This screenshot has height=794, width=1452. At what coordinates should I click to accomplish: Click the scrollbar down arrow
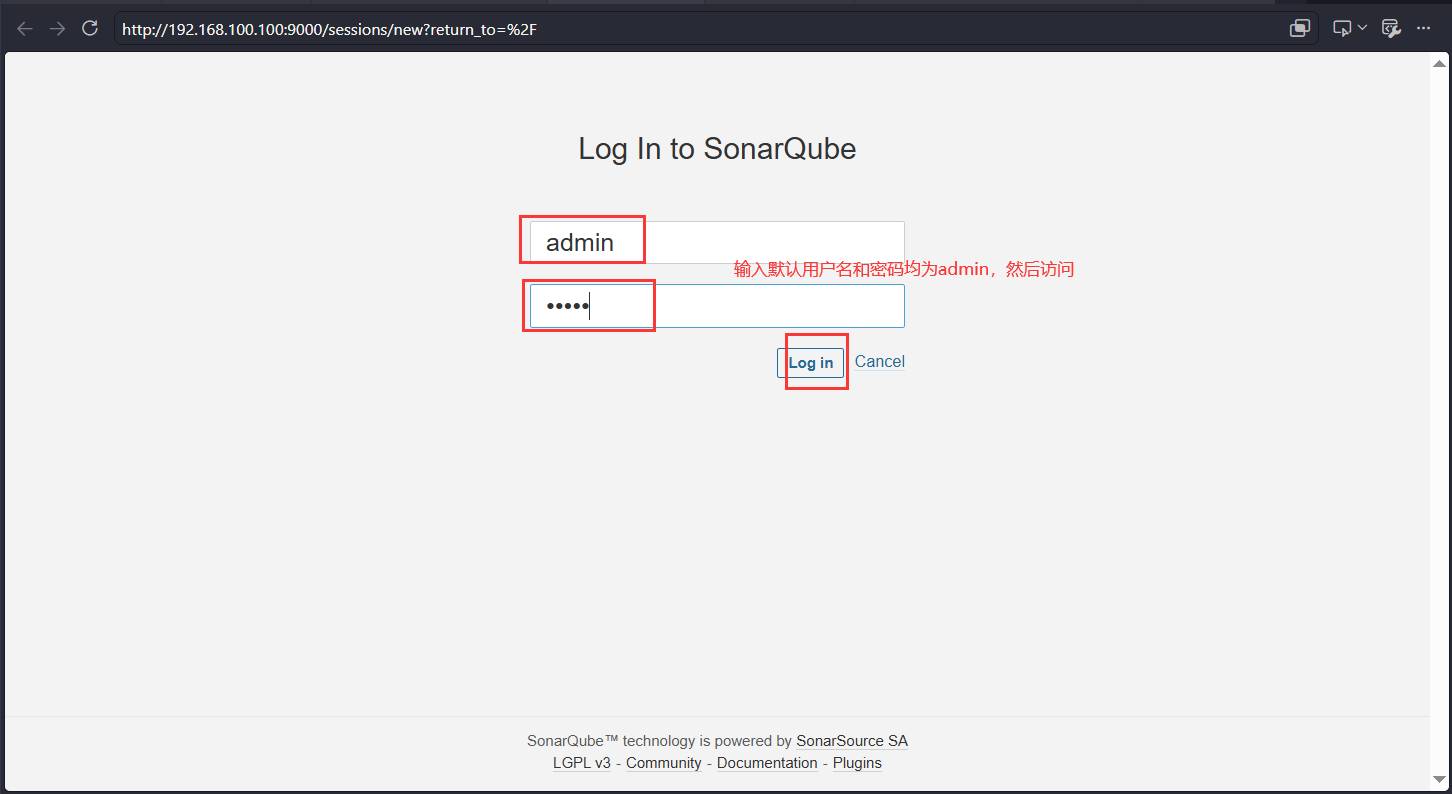click(1439, 779)
